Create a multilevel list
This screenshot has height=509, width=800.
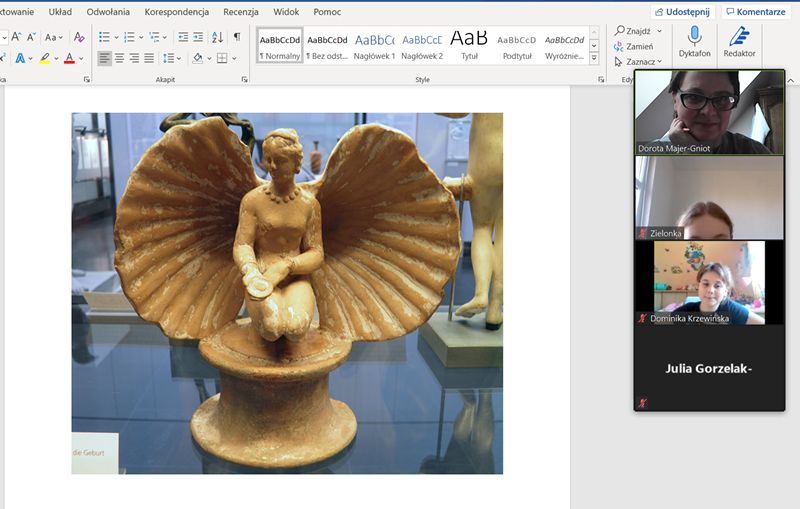click(154, 37)
